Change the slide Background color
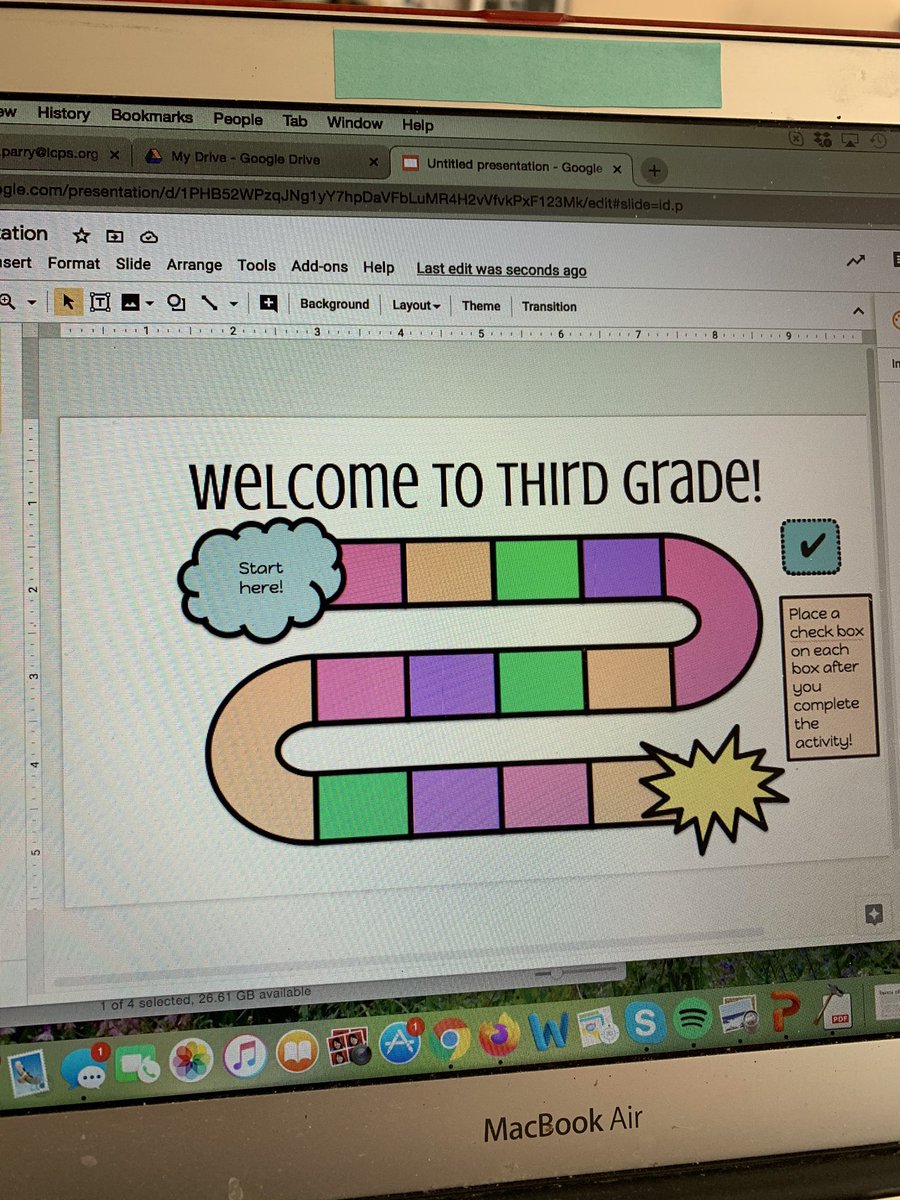Viewport: 900px width, 1200px height. [x=334, y=304]
